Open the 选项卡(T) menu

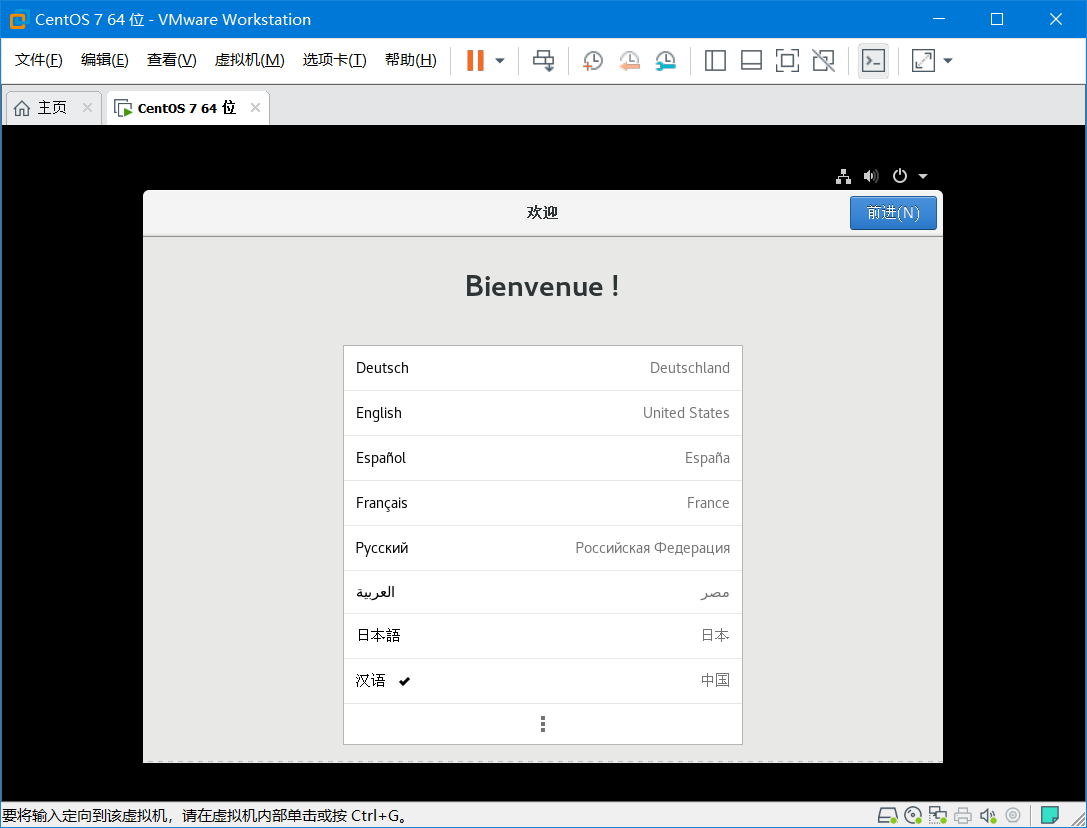(x=335, y=60)
